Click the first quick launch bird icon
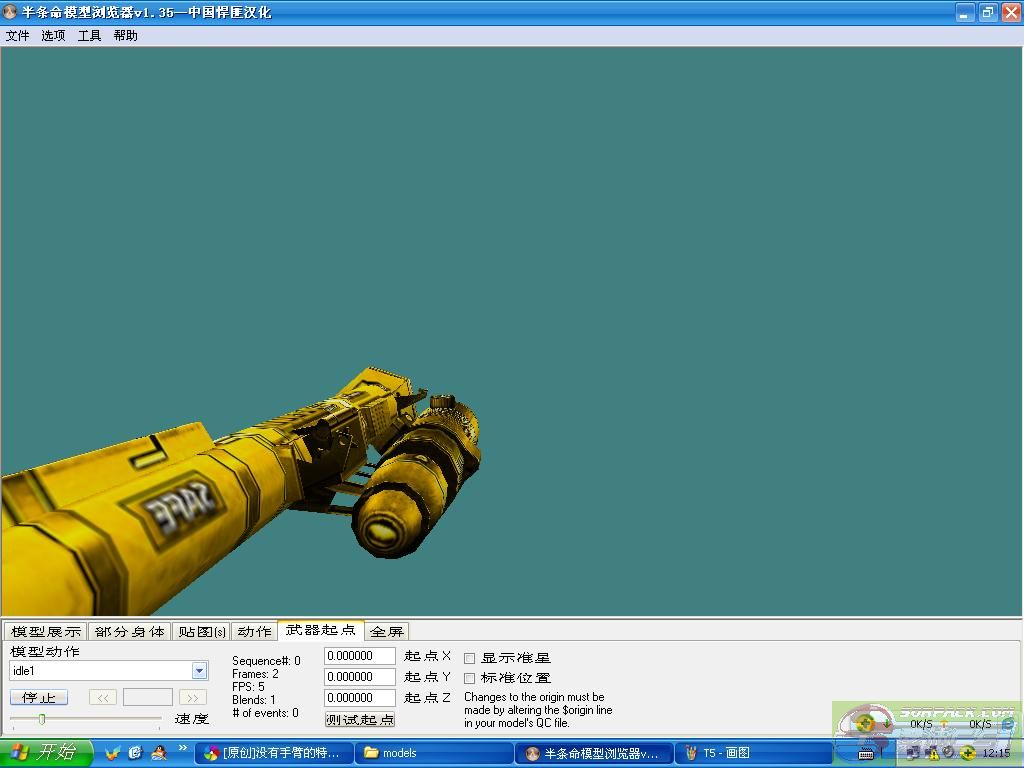Image resolution: width=1024 pixels, height=768 pixels. click(113, 752)
